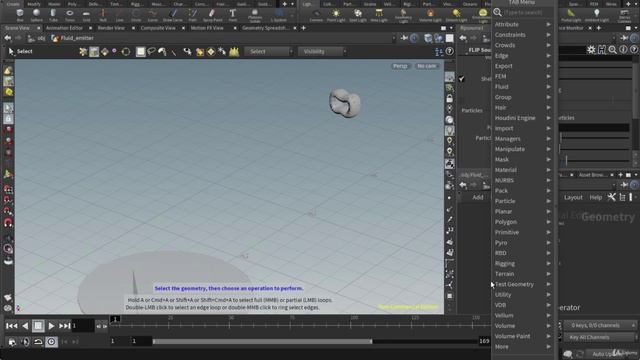Open the Layout menu in network pane
Viewport: 640px width, 360px height.
(573, 197)
